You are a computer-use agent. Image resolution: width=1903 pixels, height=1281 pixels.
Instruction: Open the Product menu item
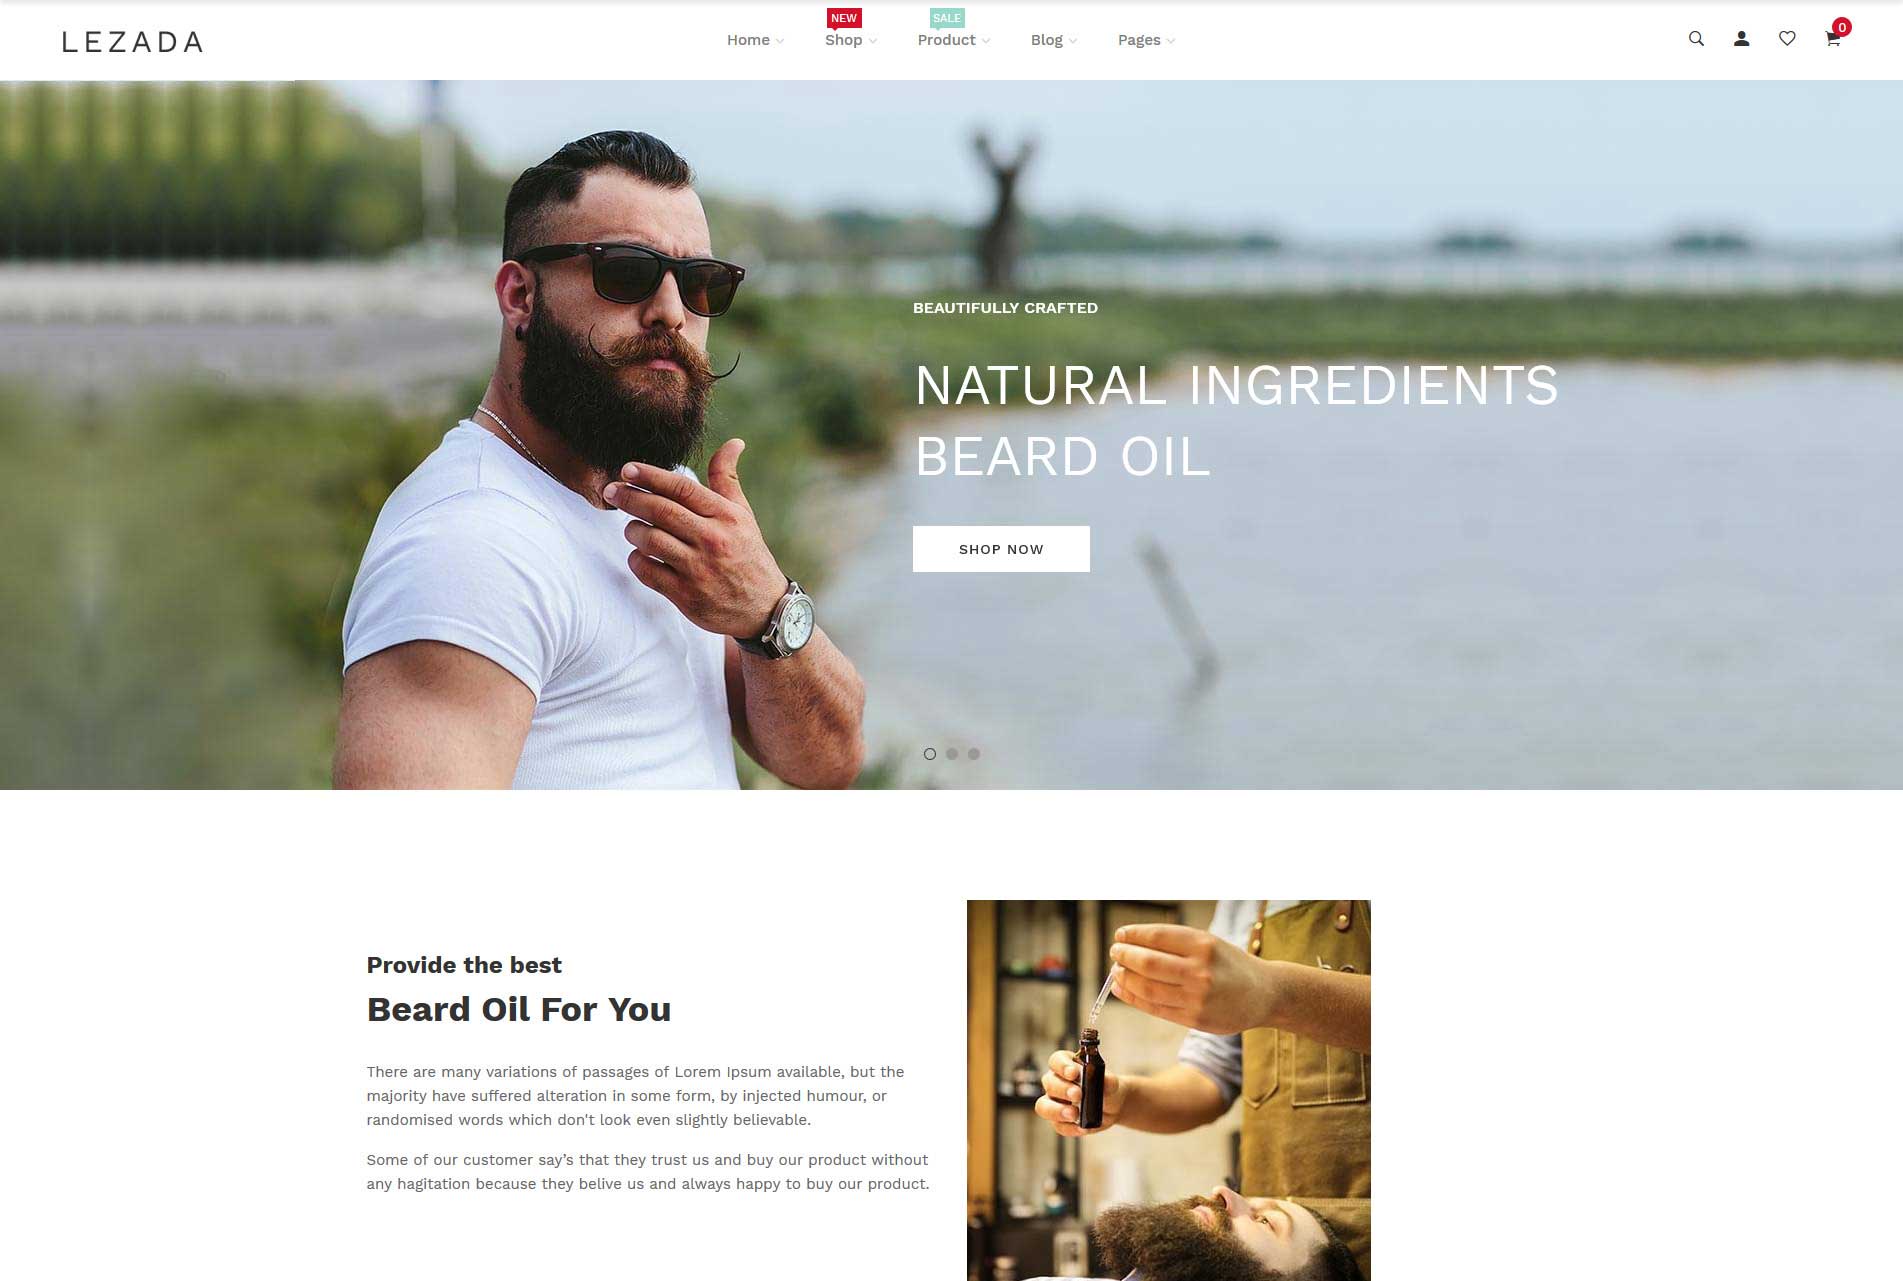[x=946, y=40]
